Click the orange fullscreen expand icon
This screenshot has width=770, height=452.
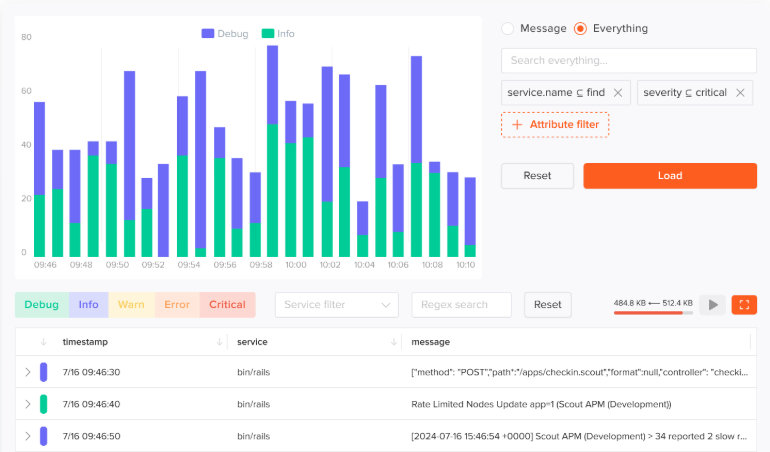744,305
